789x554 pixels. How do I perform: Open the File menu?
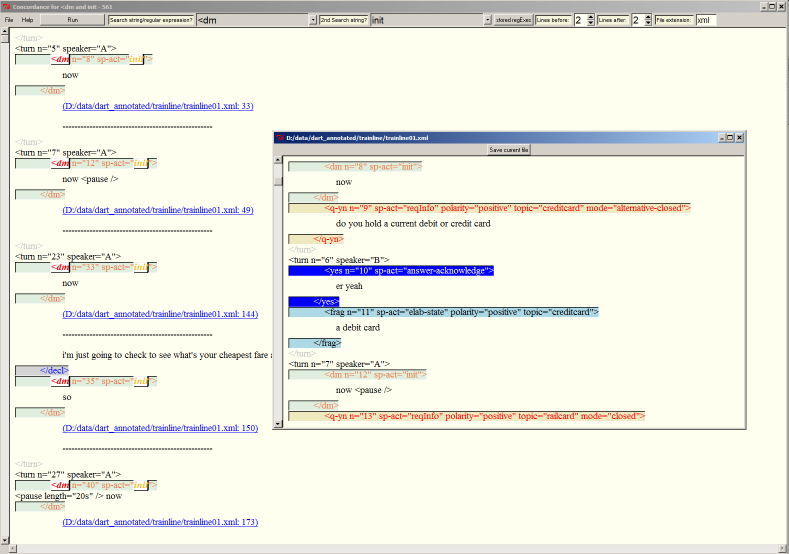pyautogui.click(x=9, y=20)
